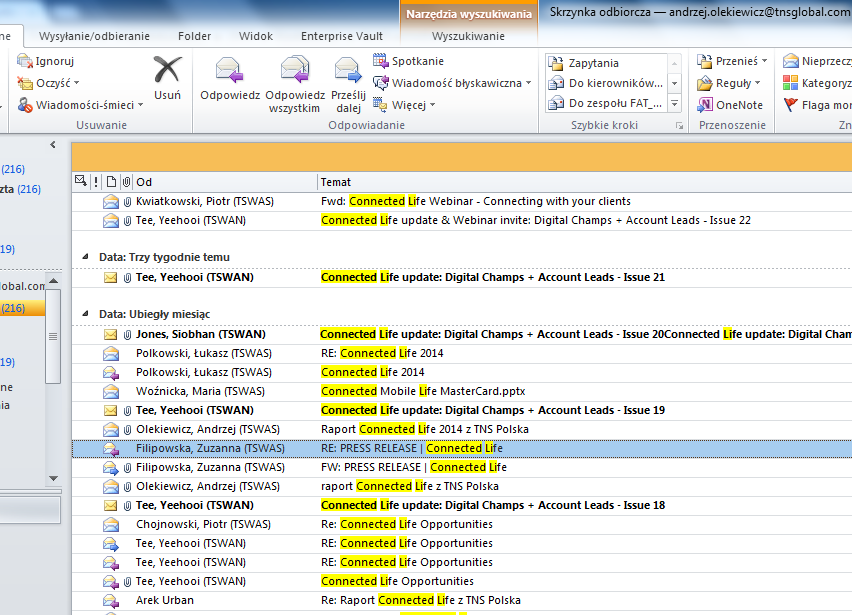Image resolution: width=852 pixels, height=615 pixels.
Task: Select the Do kierowników quick step
Action: tap(606, 83)
